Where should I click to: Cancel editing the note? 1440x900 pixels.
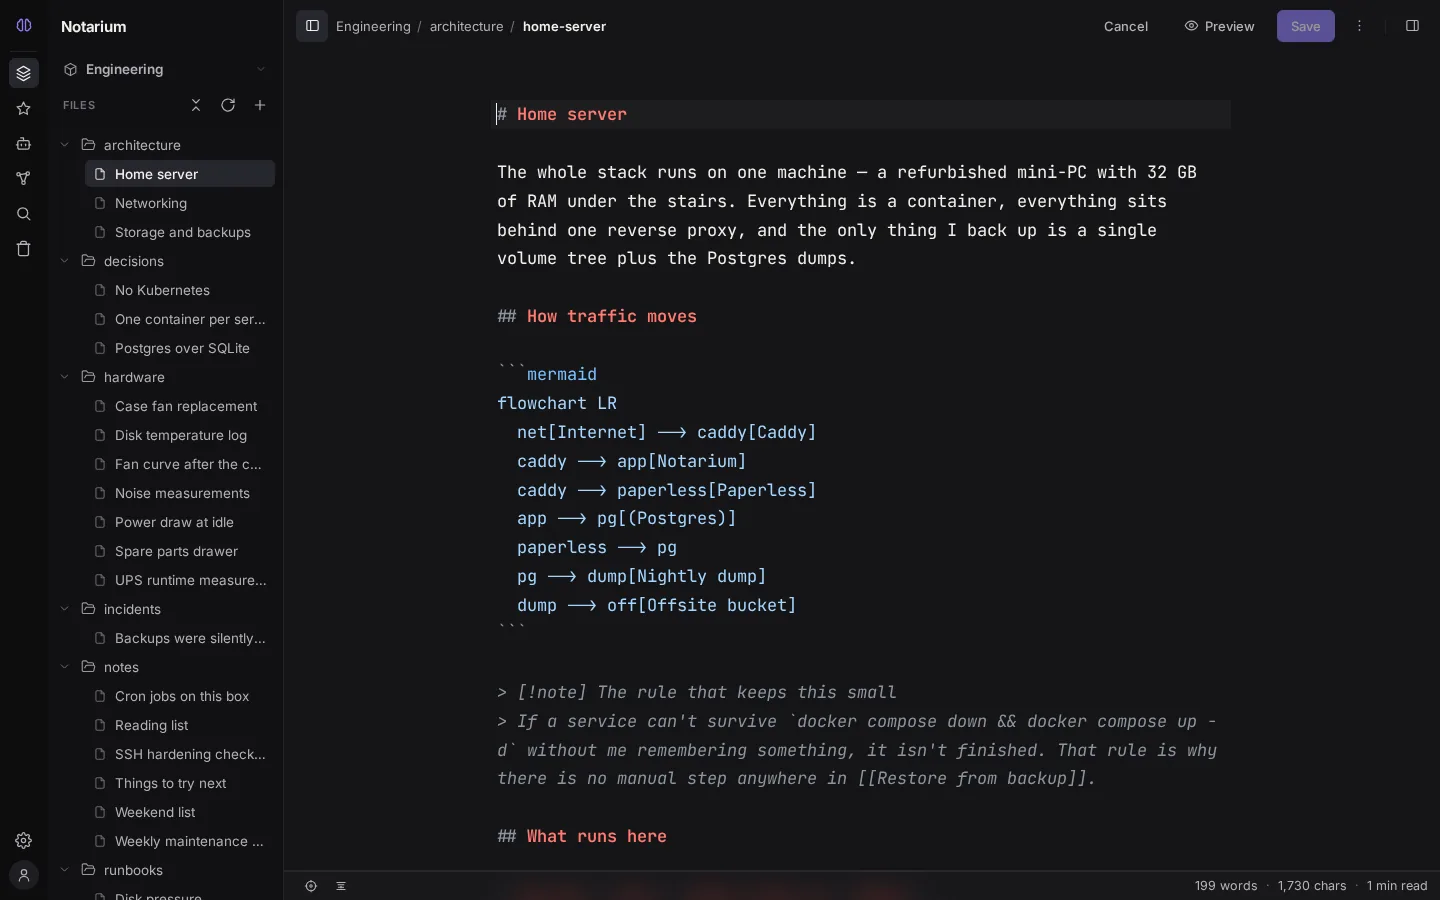pos(1126,27)
